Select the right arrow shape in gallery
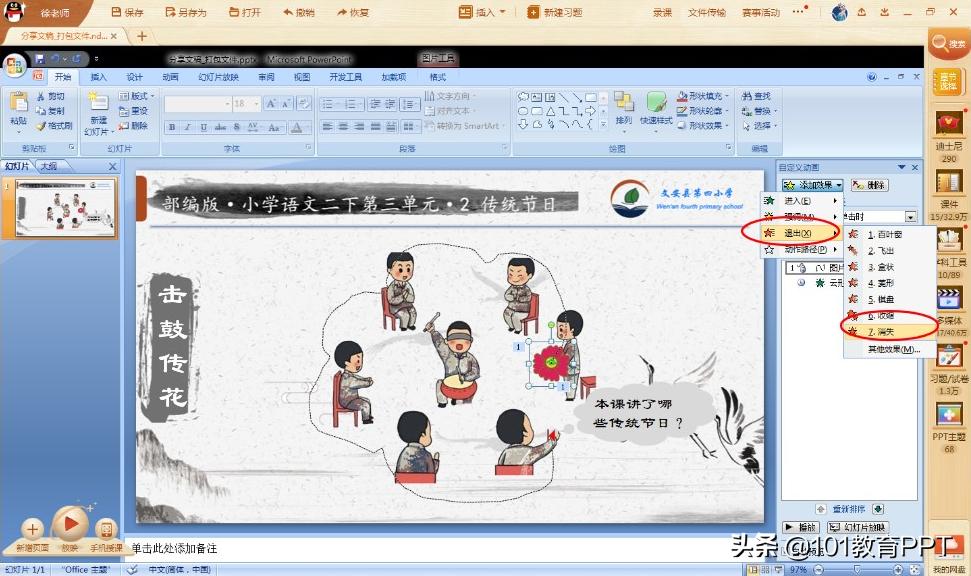 (590, 111)
